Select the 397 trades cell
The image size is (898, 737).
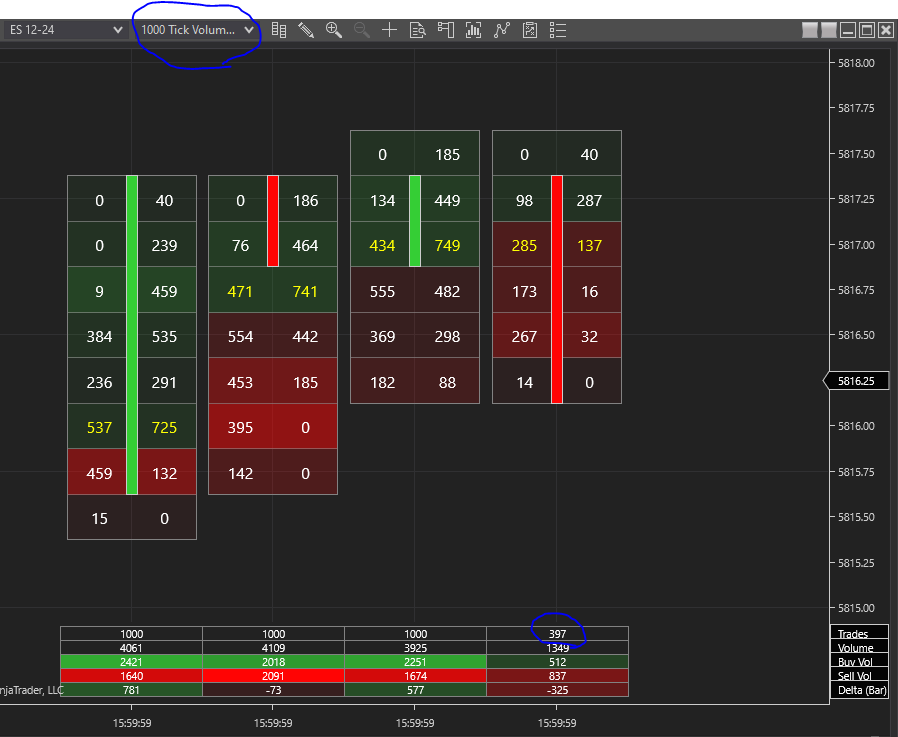(x=557, y=634)
